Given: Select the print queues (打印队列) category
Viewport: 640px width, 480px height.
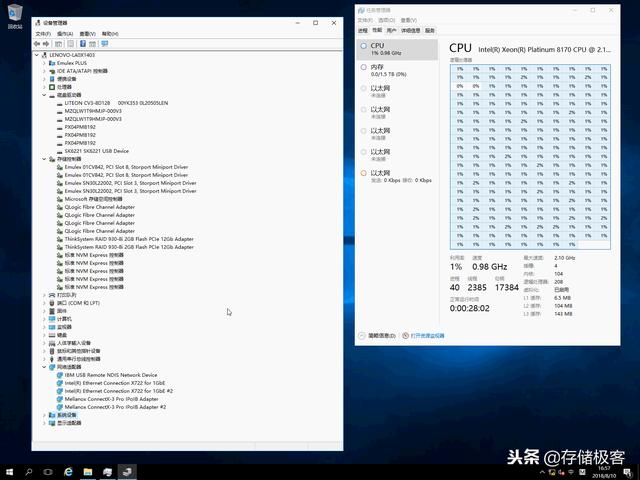Looking at the screenshot, I should click(67, 295).
